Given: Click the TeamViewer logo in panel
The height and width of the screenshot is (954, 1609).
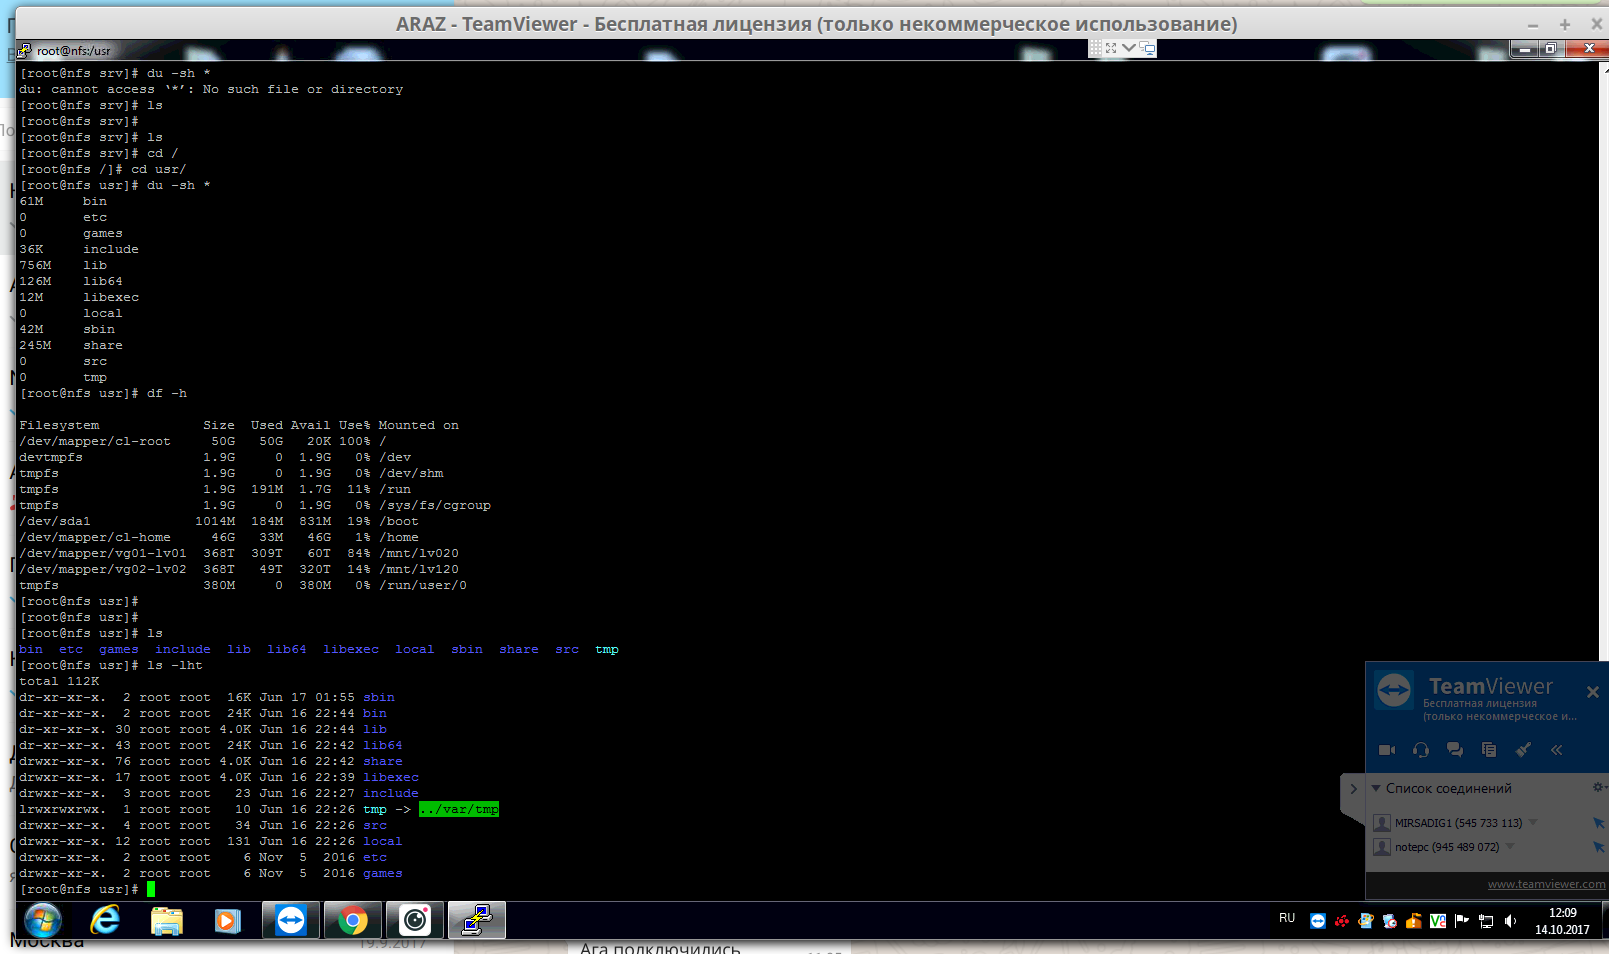Looking at the screenshot, I should [x=1394, y=690].
